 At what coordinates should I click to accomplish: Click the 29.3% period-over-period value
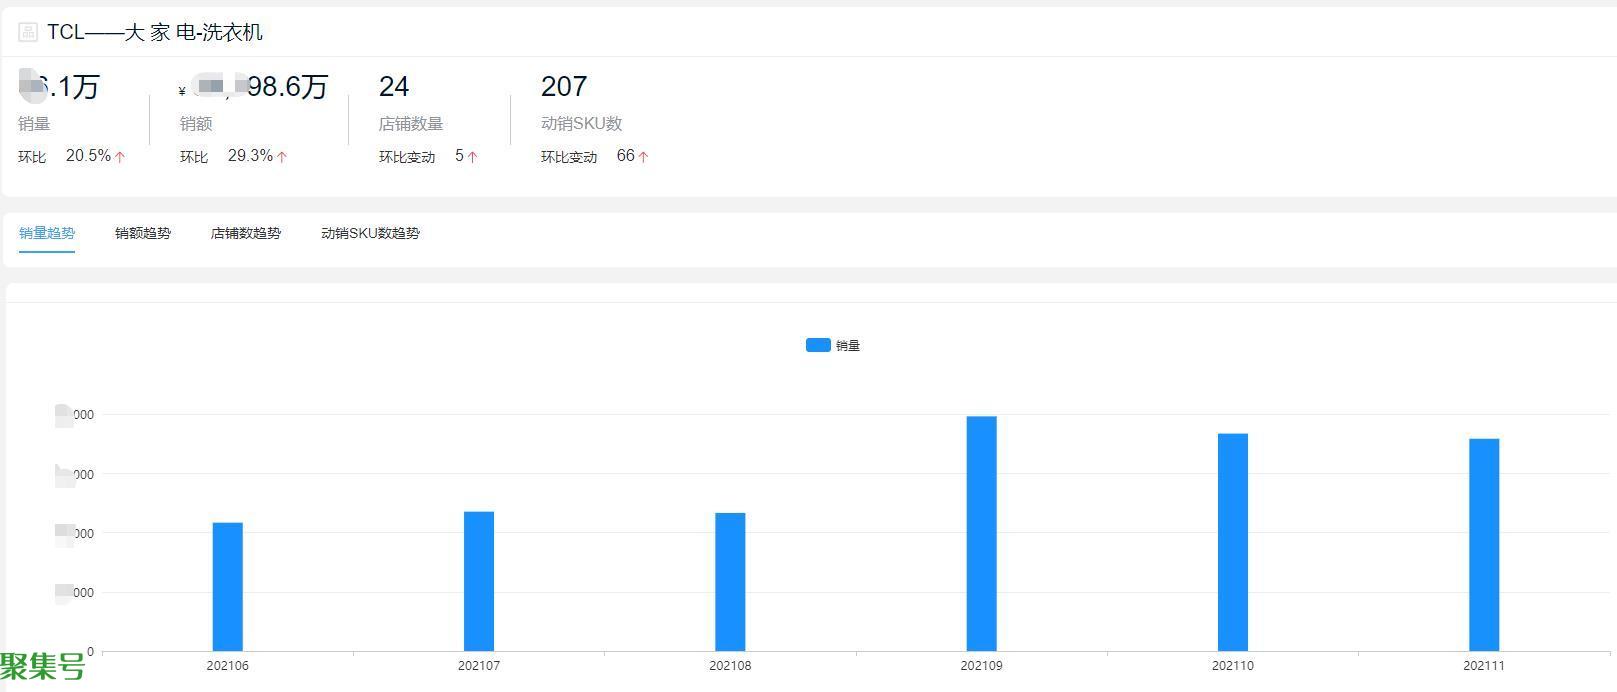tap(250, 156)
